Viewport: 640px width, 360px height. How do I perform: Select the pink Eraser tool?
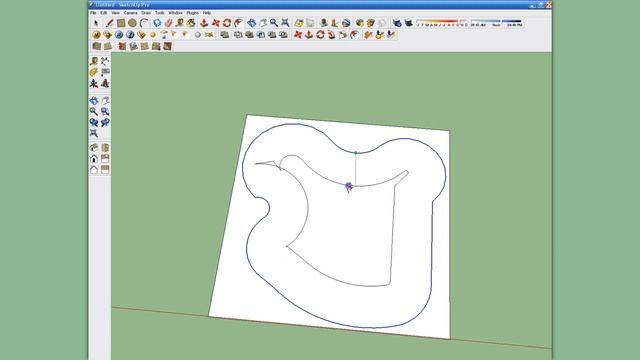pos(169,23)
